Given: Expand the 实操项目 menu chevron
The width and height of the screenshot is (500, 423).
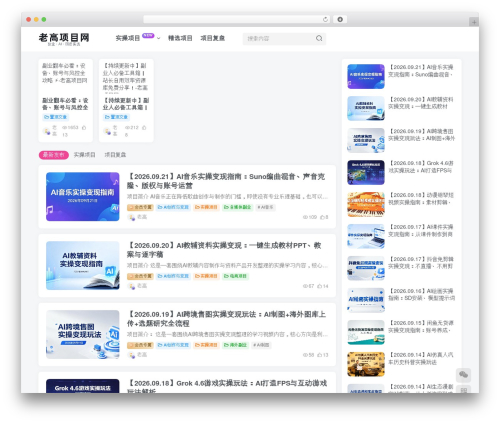Looking at the screenshot, I should click(159, 38).
